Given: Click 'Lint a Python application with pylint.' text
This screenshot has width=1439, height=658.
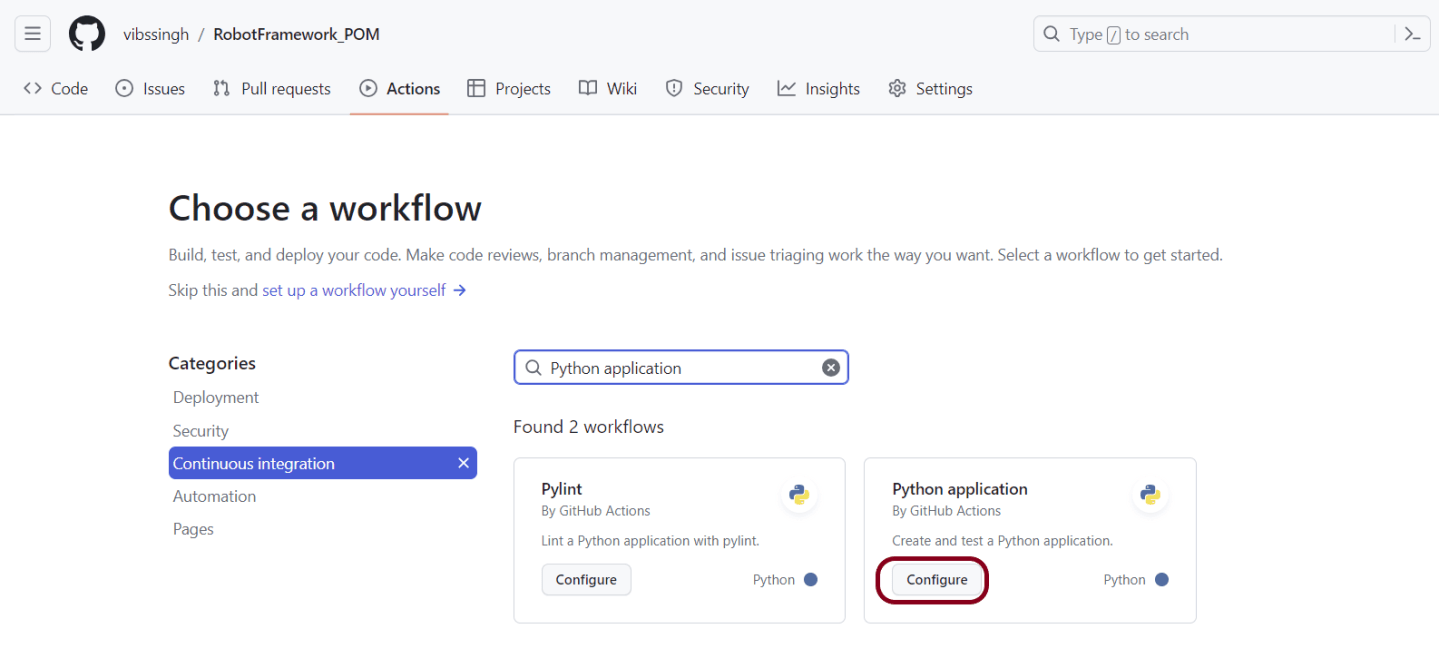Looking at the screenshot, I should (x=650, y=541).
